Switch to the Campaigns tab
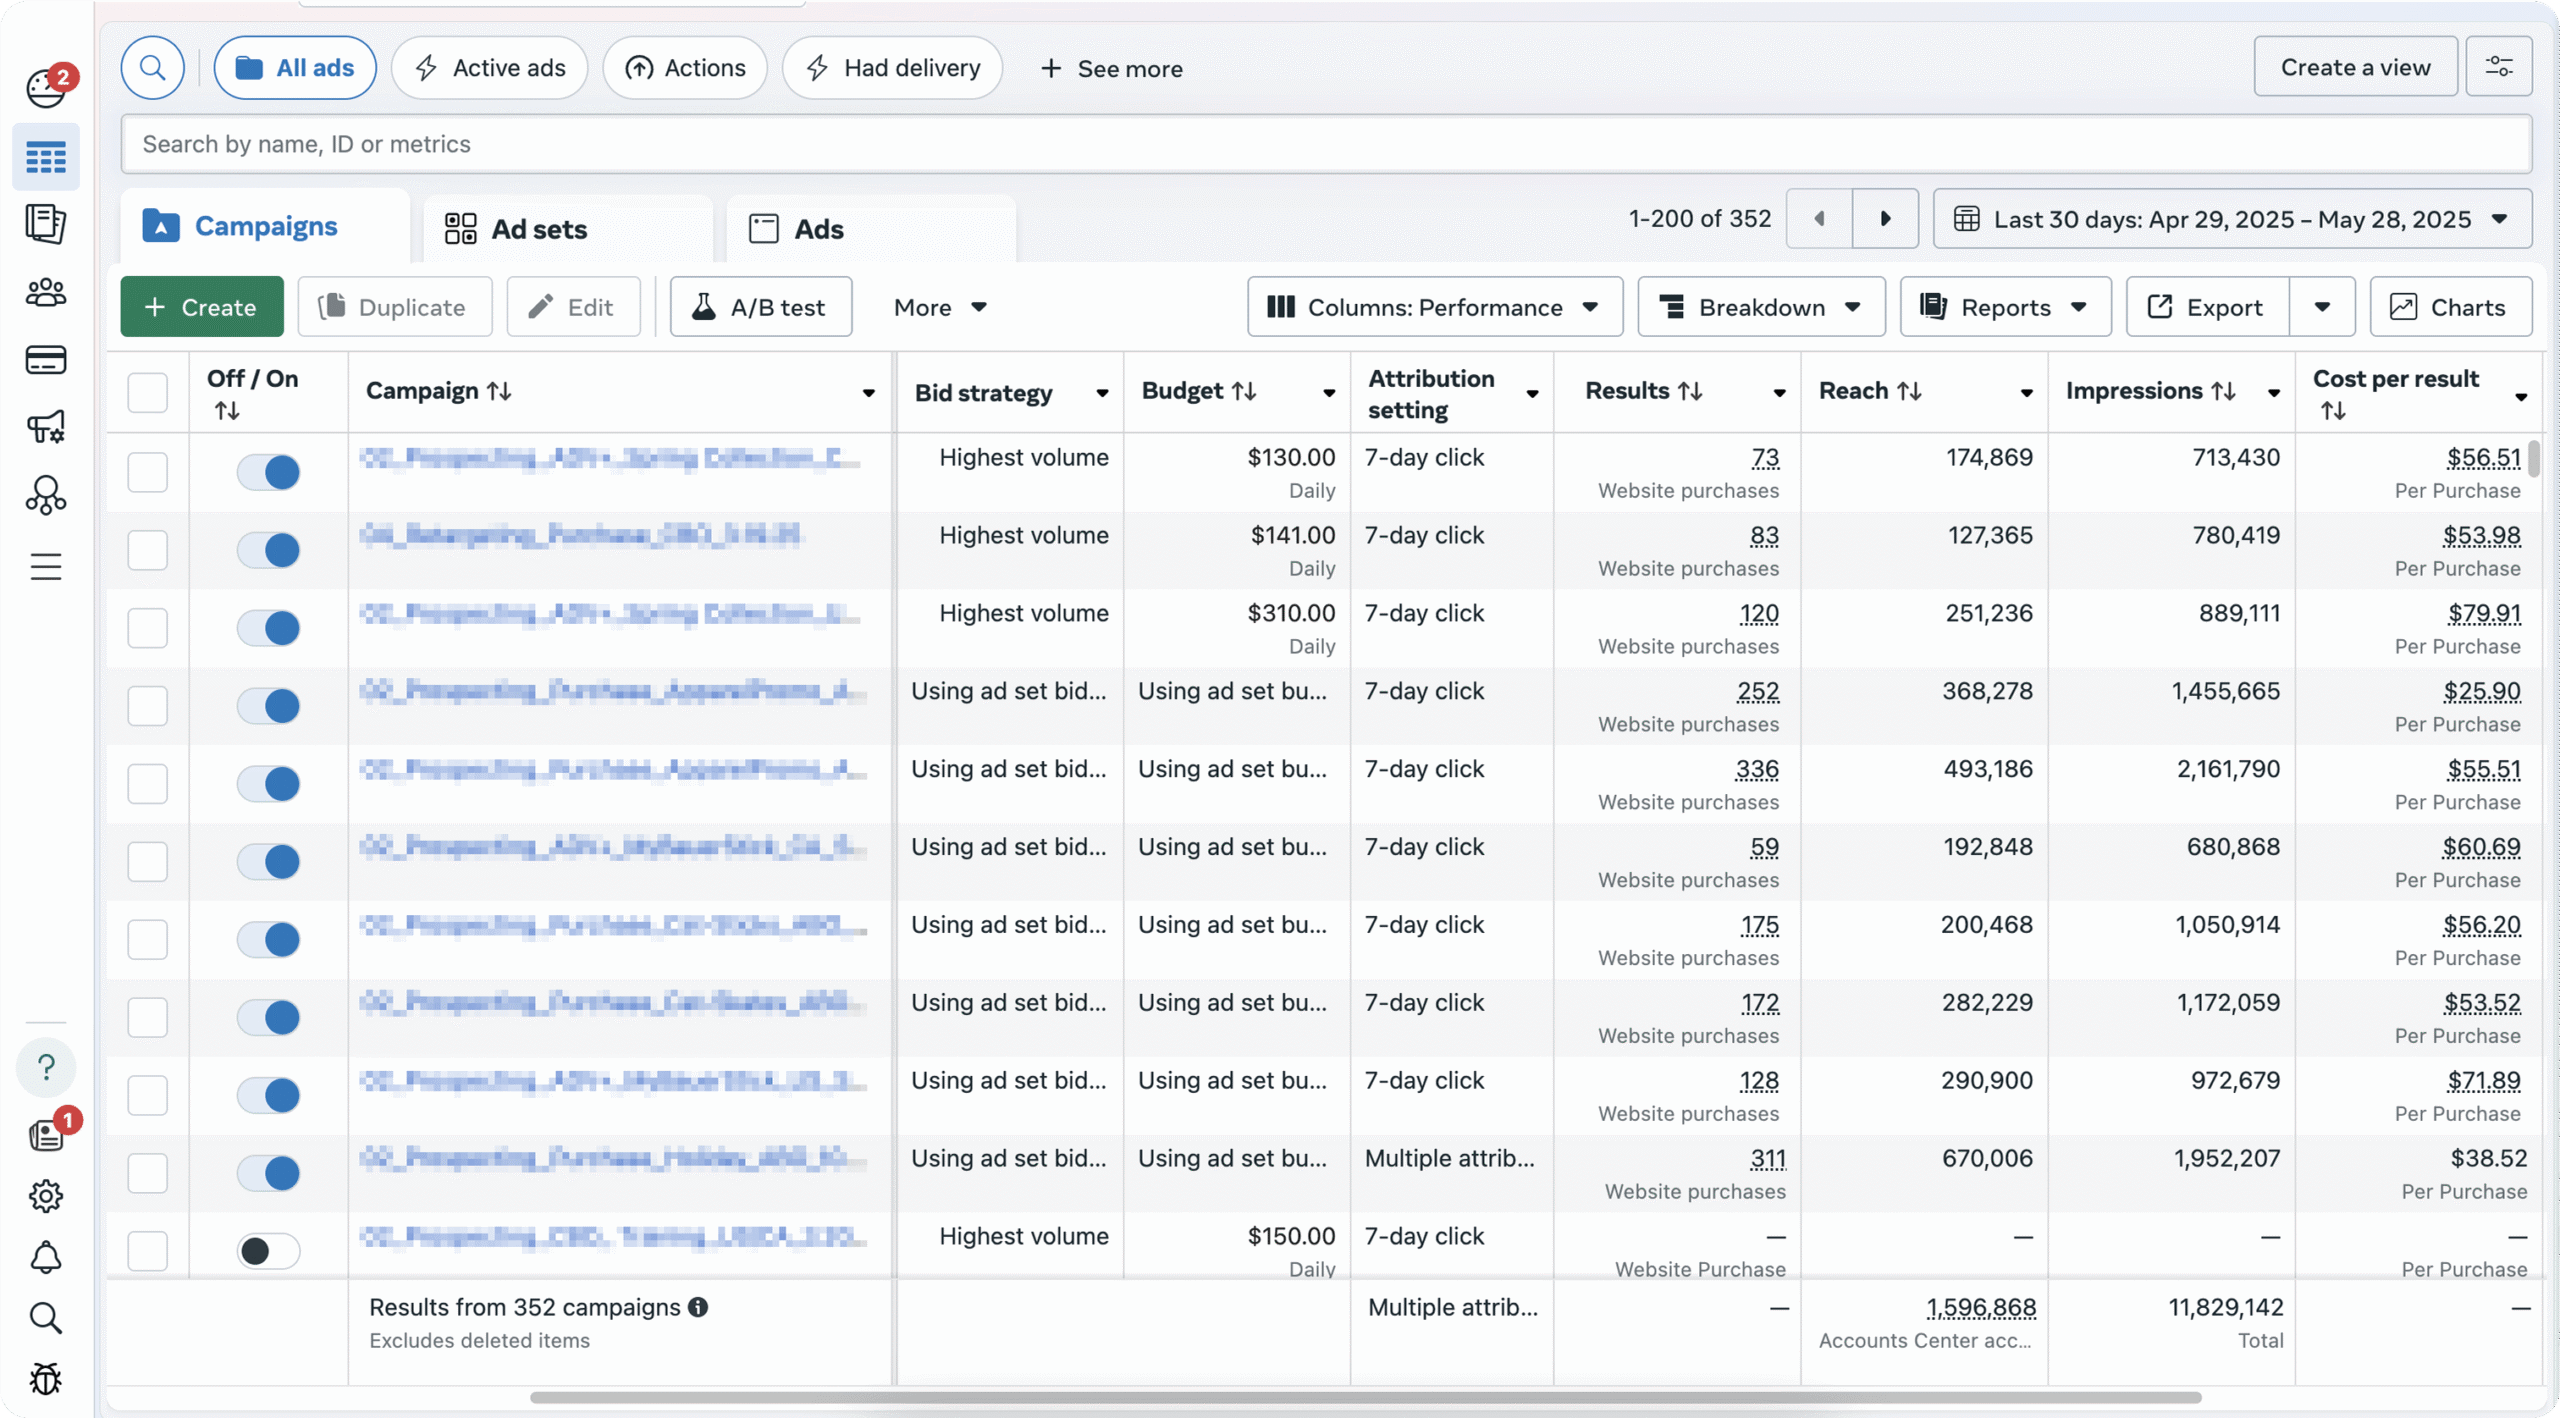Screen dimensions: 2560x1418 pos(265,226)
